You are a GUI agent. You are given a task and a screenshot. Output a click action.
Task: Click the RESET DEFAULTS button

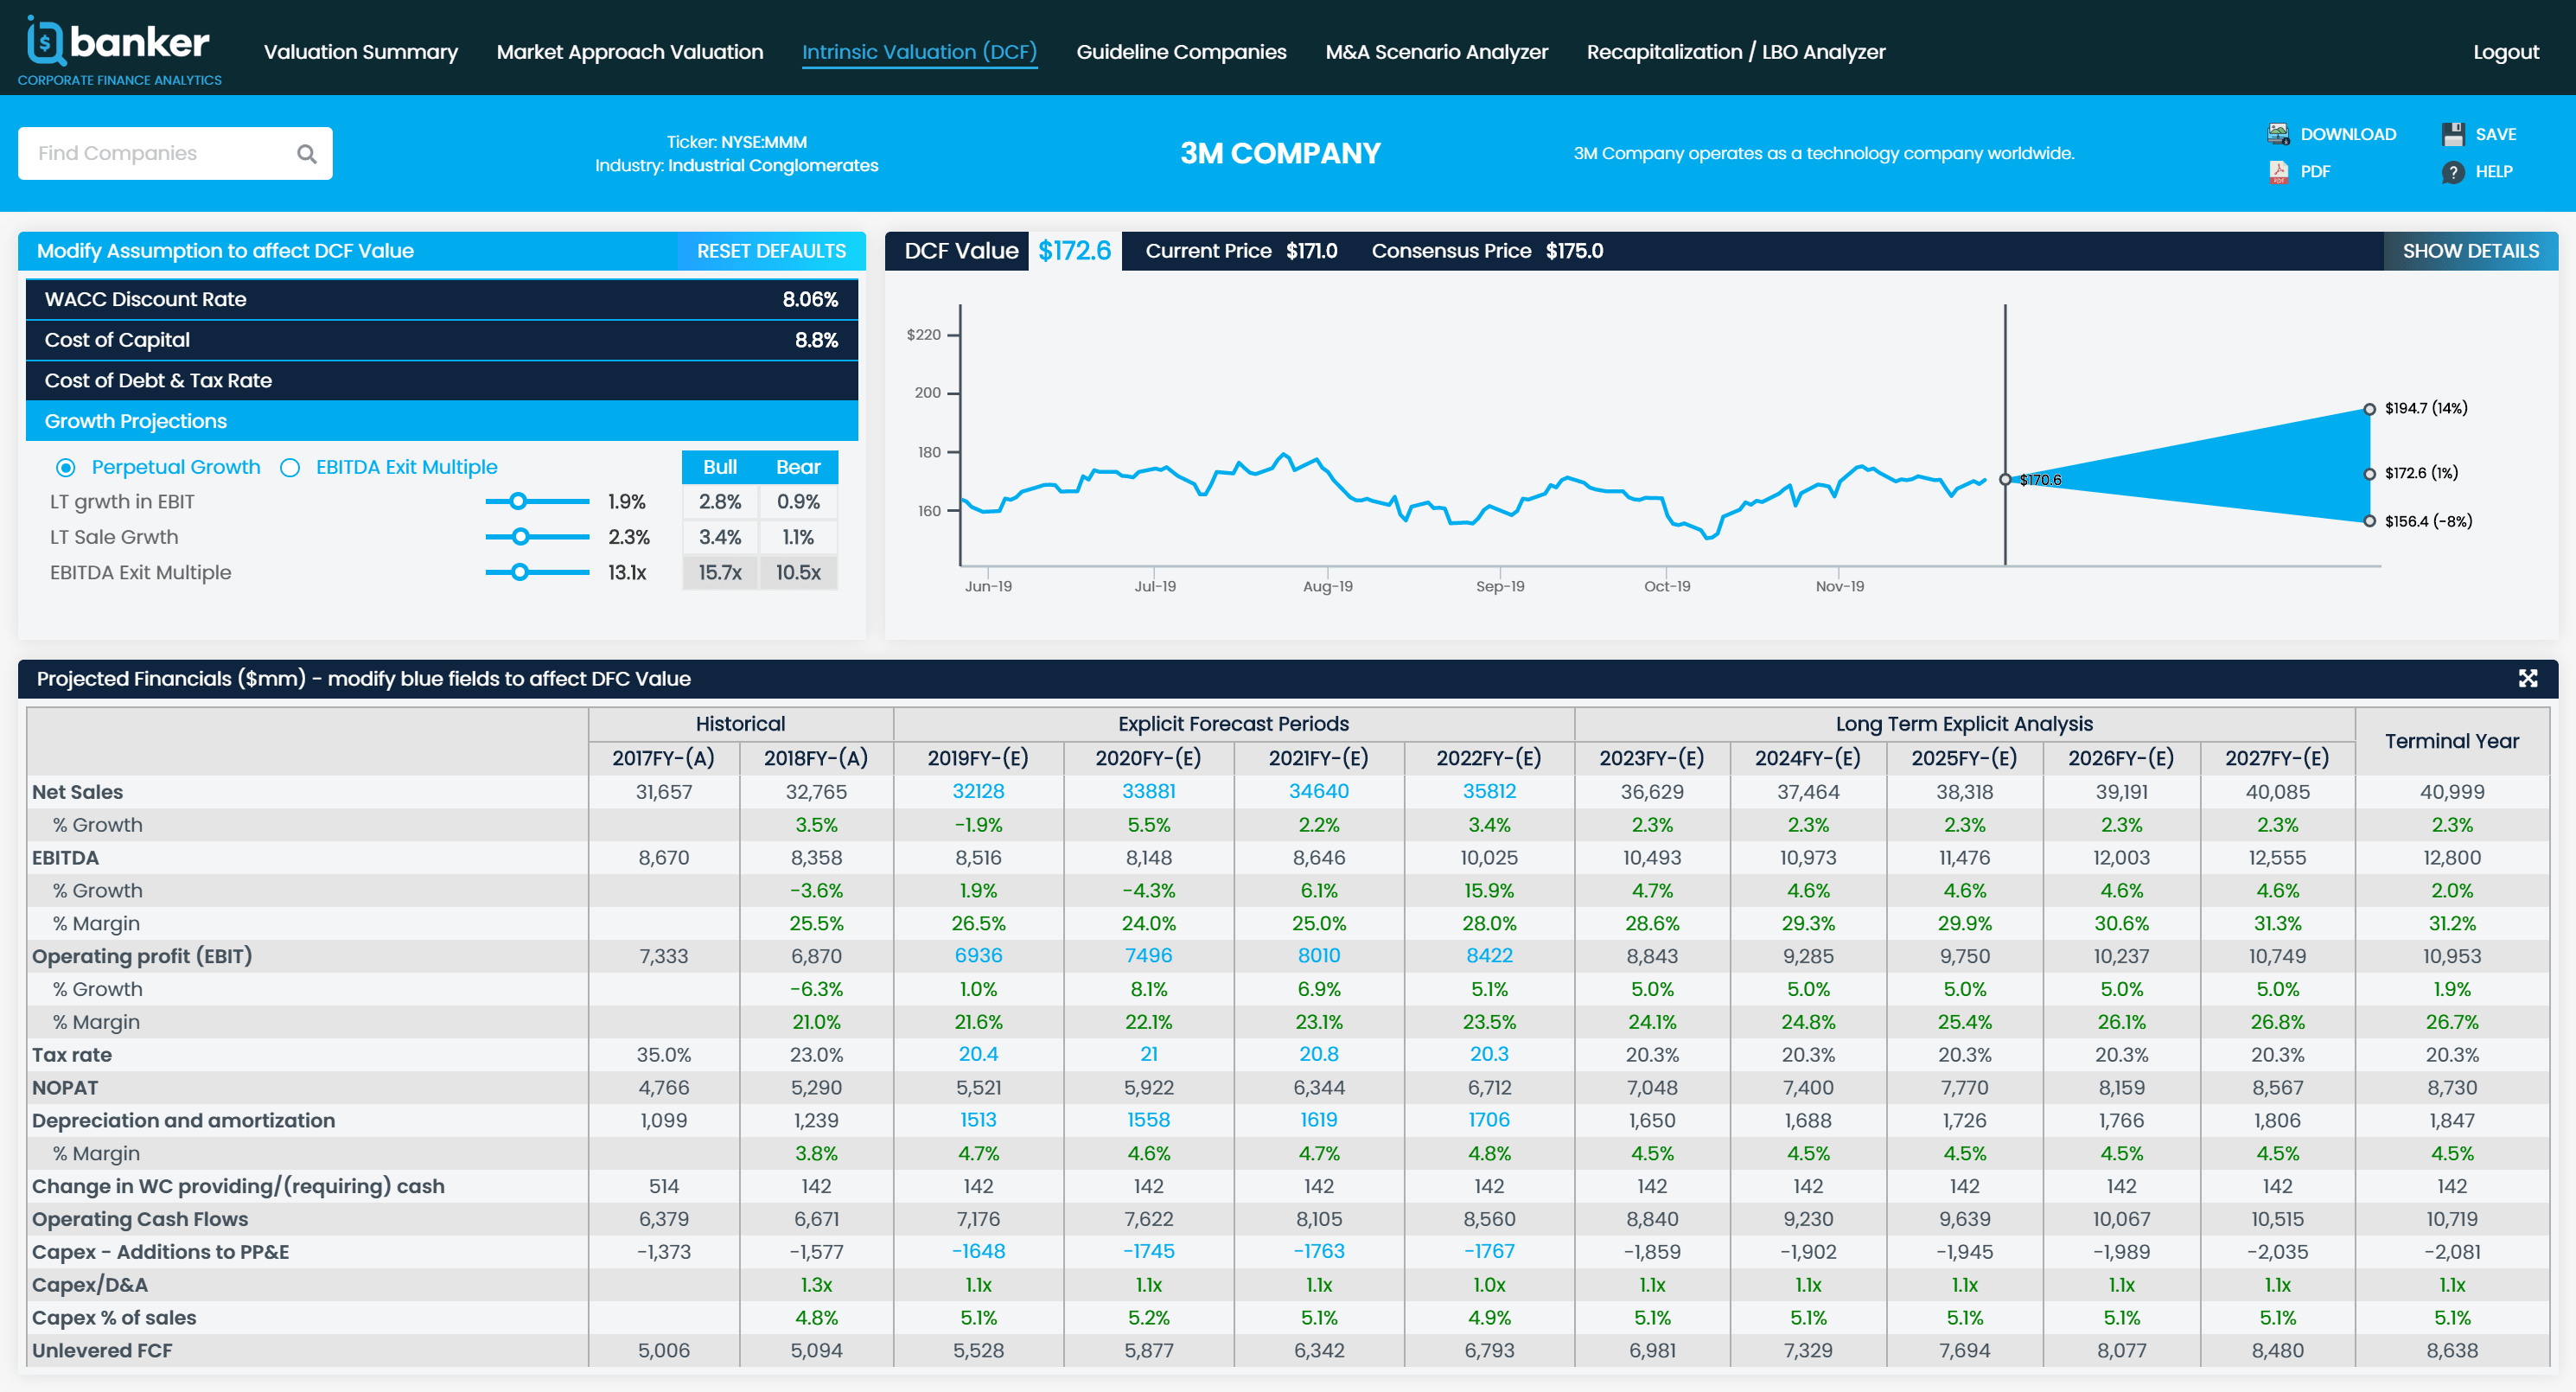tap(771, 251)
